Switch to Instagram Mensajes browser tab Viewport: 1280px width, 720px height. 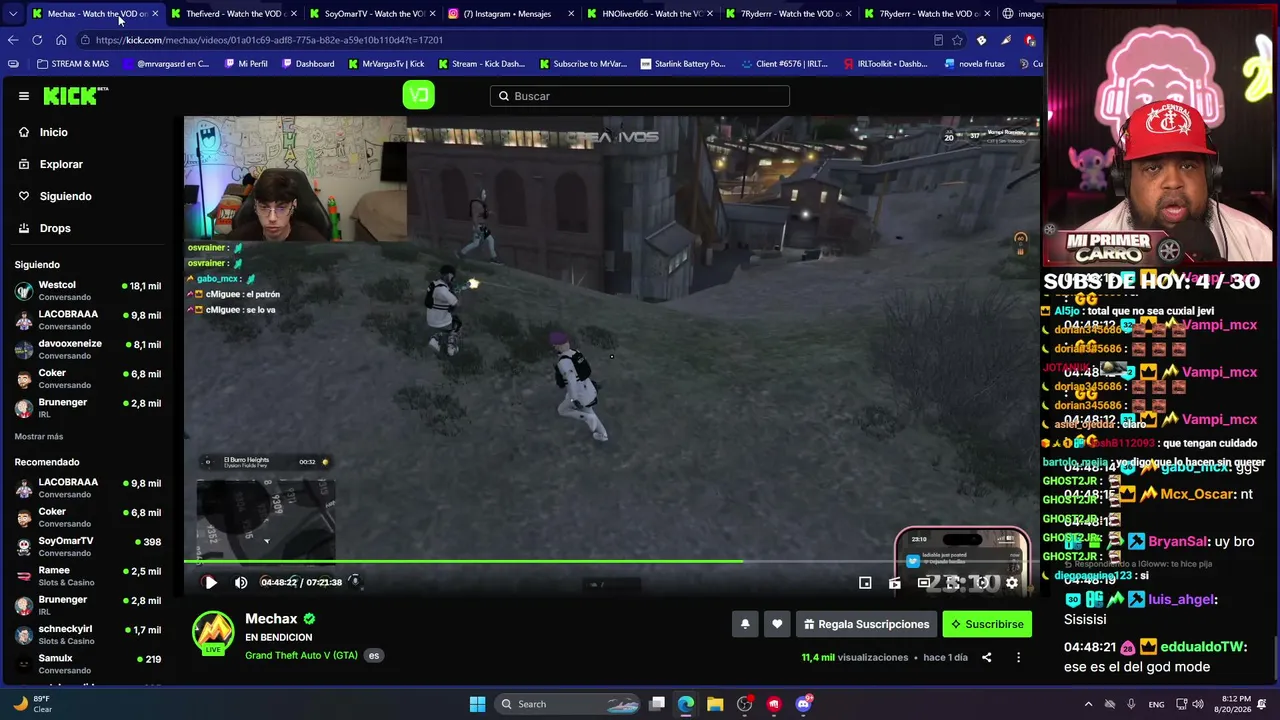[x=511, y=14]
